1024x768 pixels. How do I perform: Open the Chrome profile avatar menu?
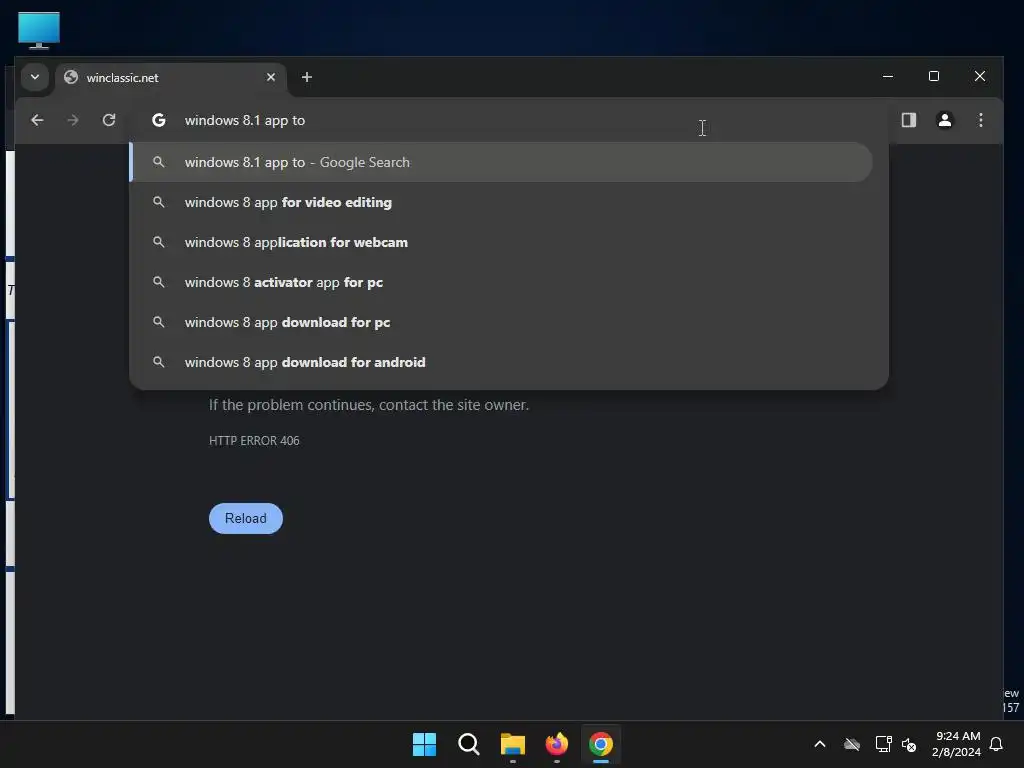[944, 120]
